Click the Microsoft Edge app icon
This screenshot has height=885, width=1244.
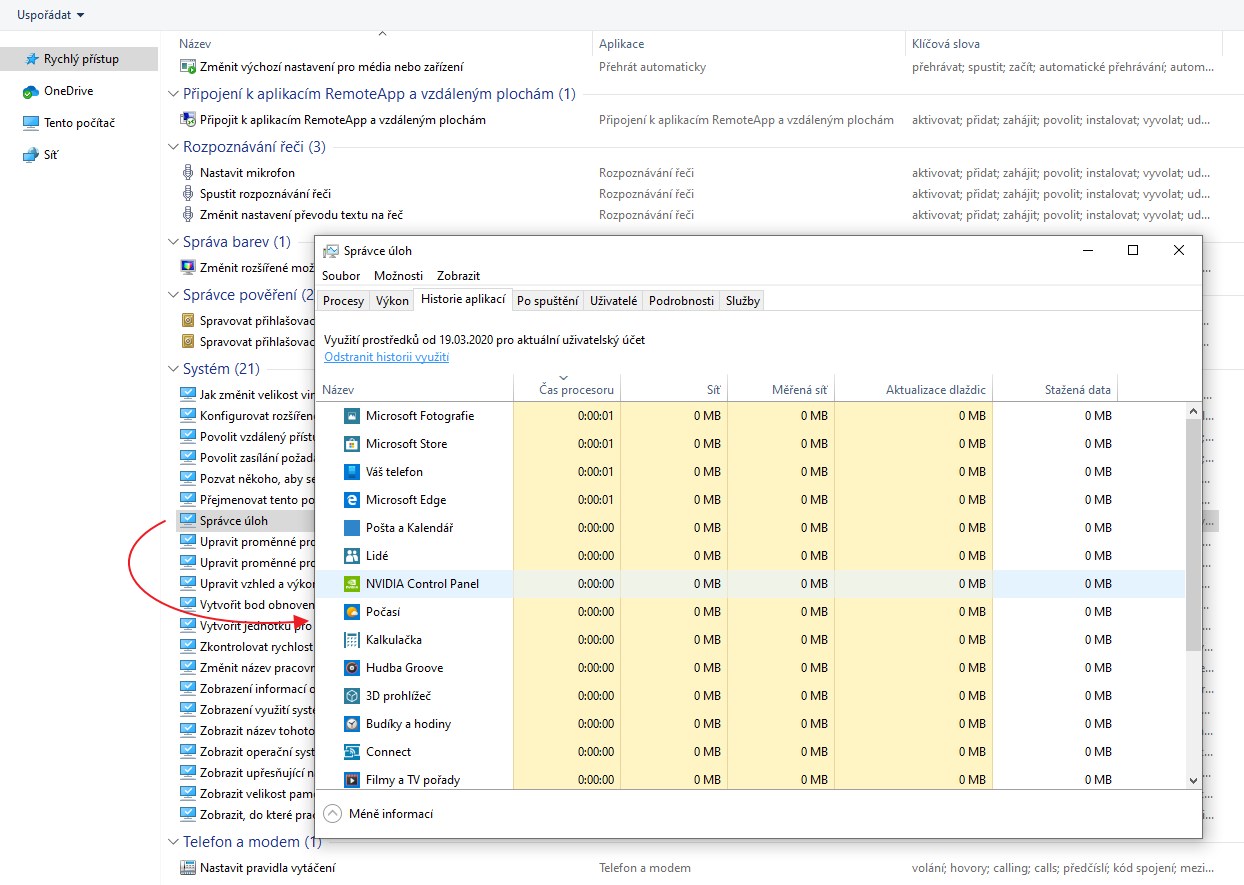pos(351,500)
